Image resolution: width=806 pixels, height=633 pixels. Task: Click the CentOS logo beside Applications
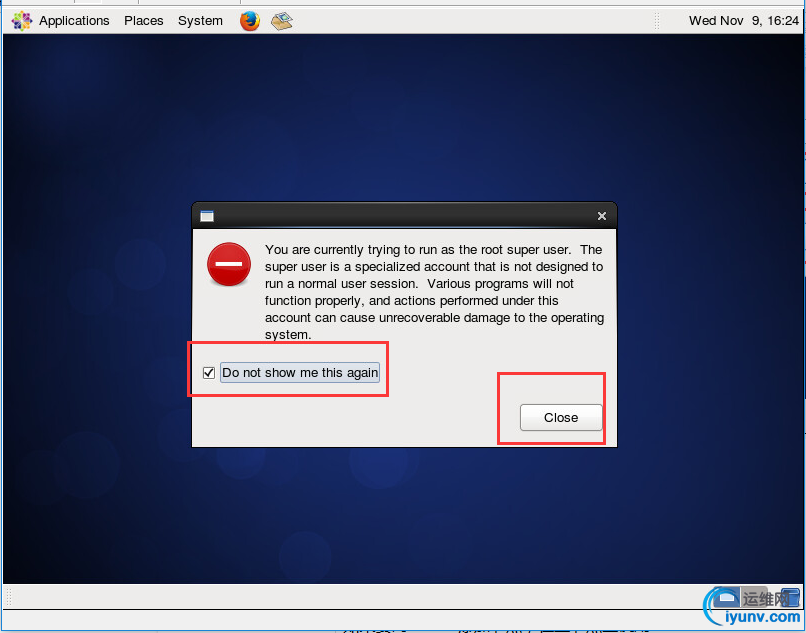click(x=22, y=21)
